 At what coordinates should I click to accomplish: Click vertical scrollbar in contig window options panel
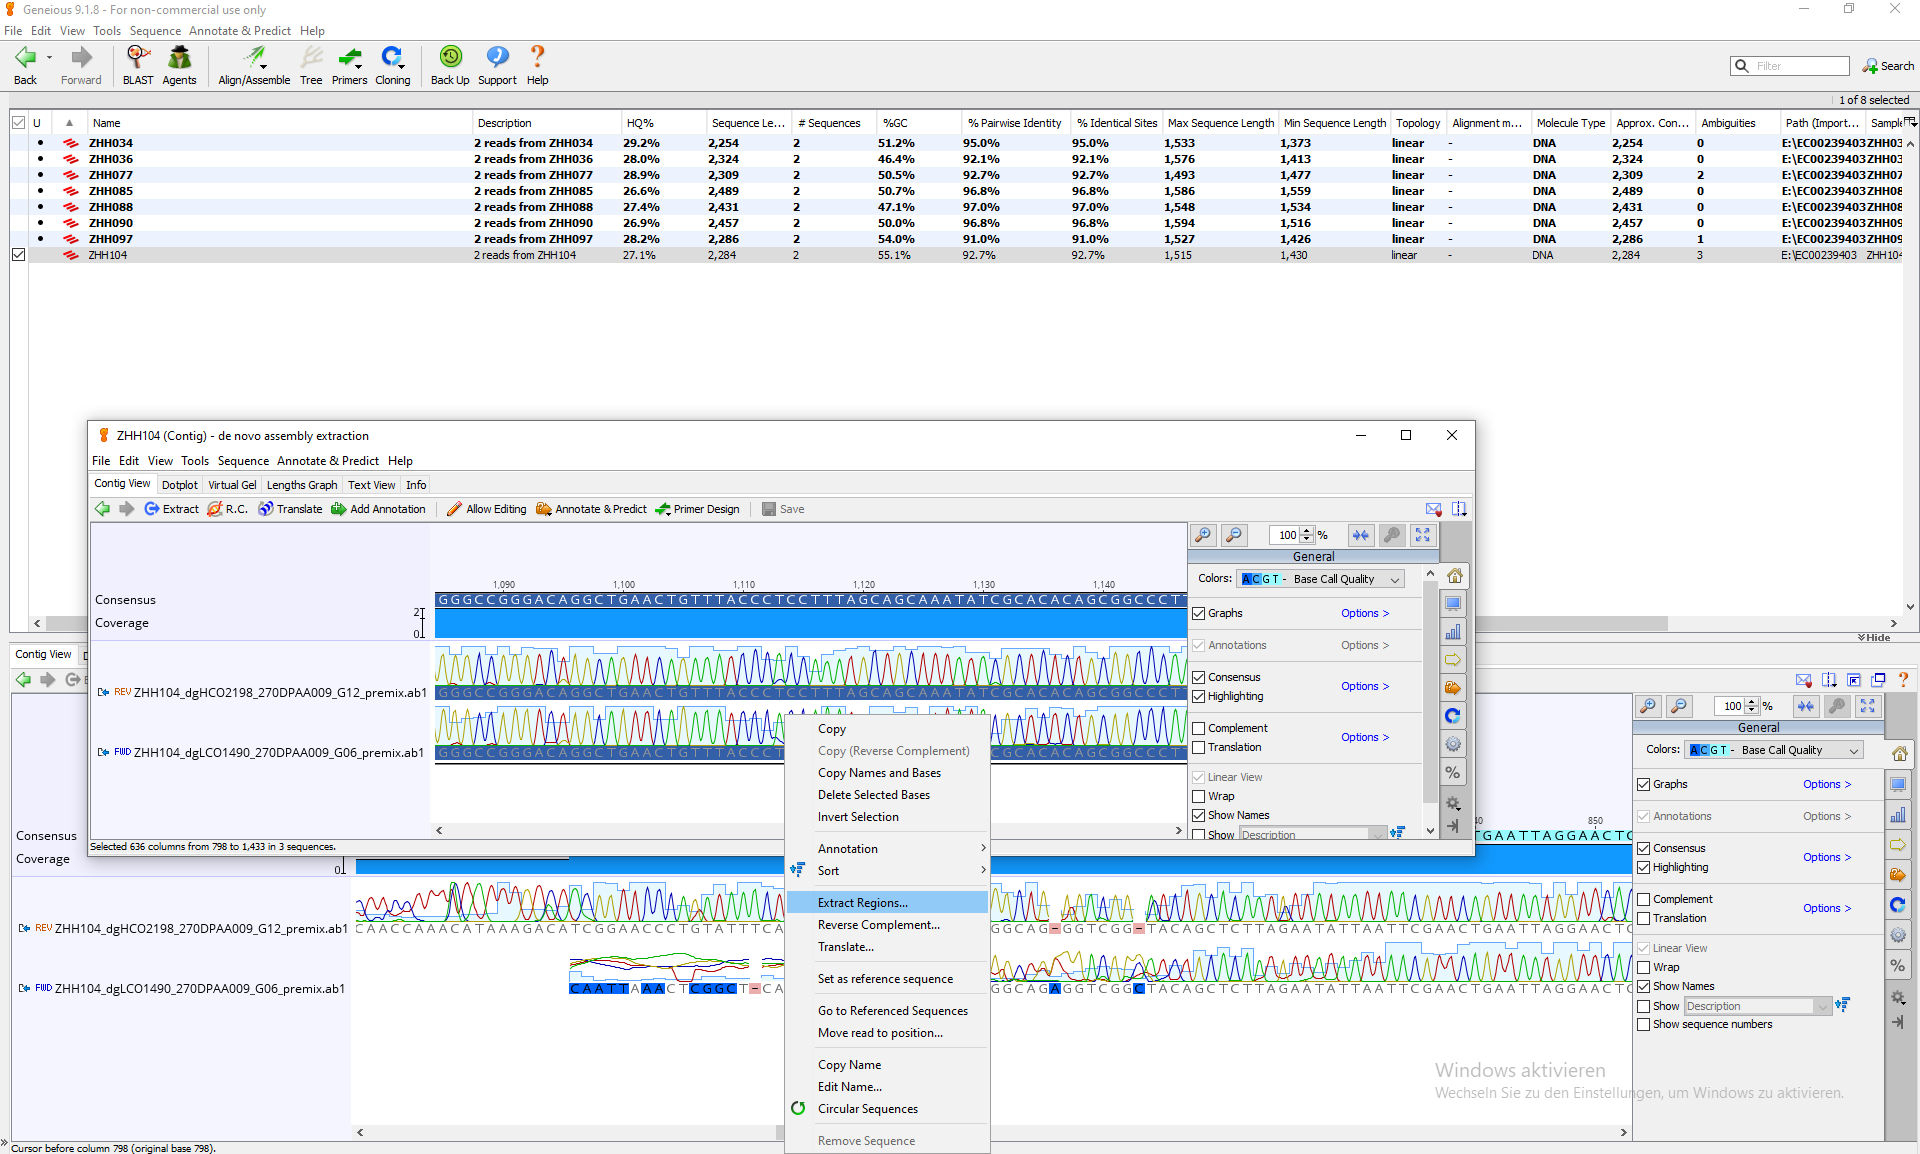pyautogui.click(x=1430, y=690)
